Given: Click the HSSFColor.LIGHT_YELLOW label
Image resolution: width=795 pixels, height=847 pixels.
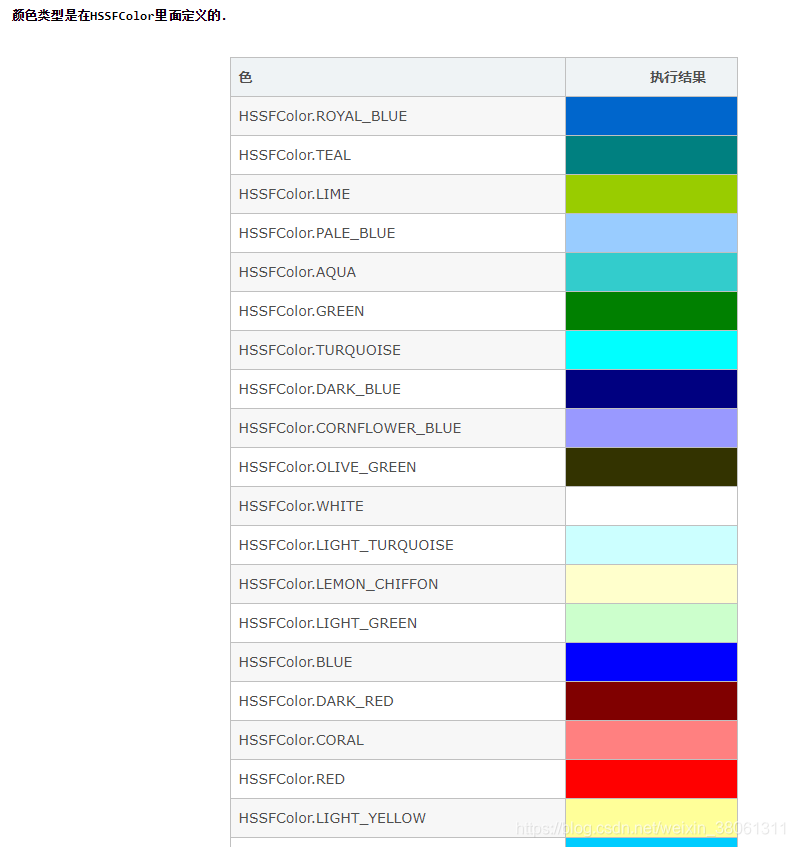Looking at the screenshot, I should [x=332, y=818].
